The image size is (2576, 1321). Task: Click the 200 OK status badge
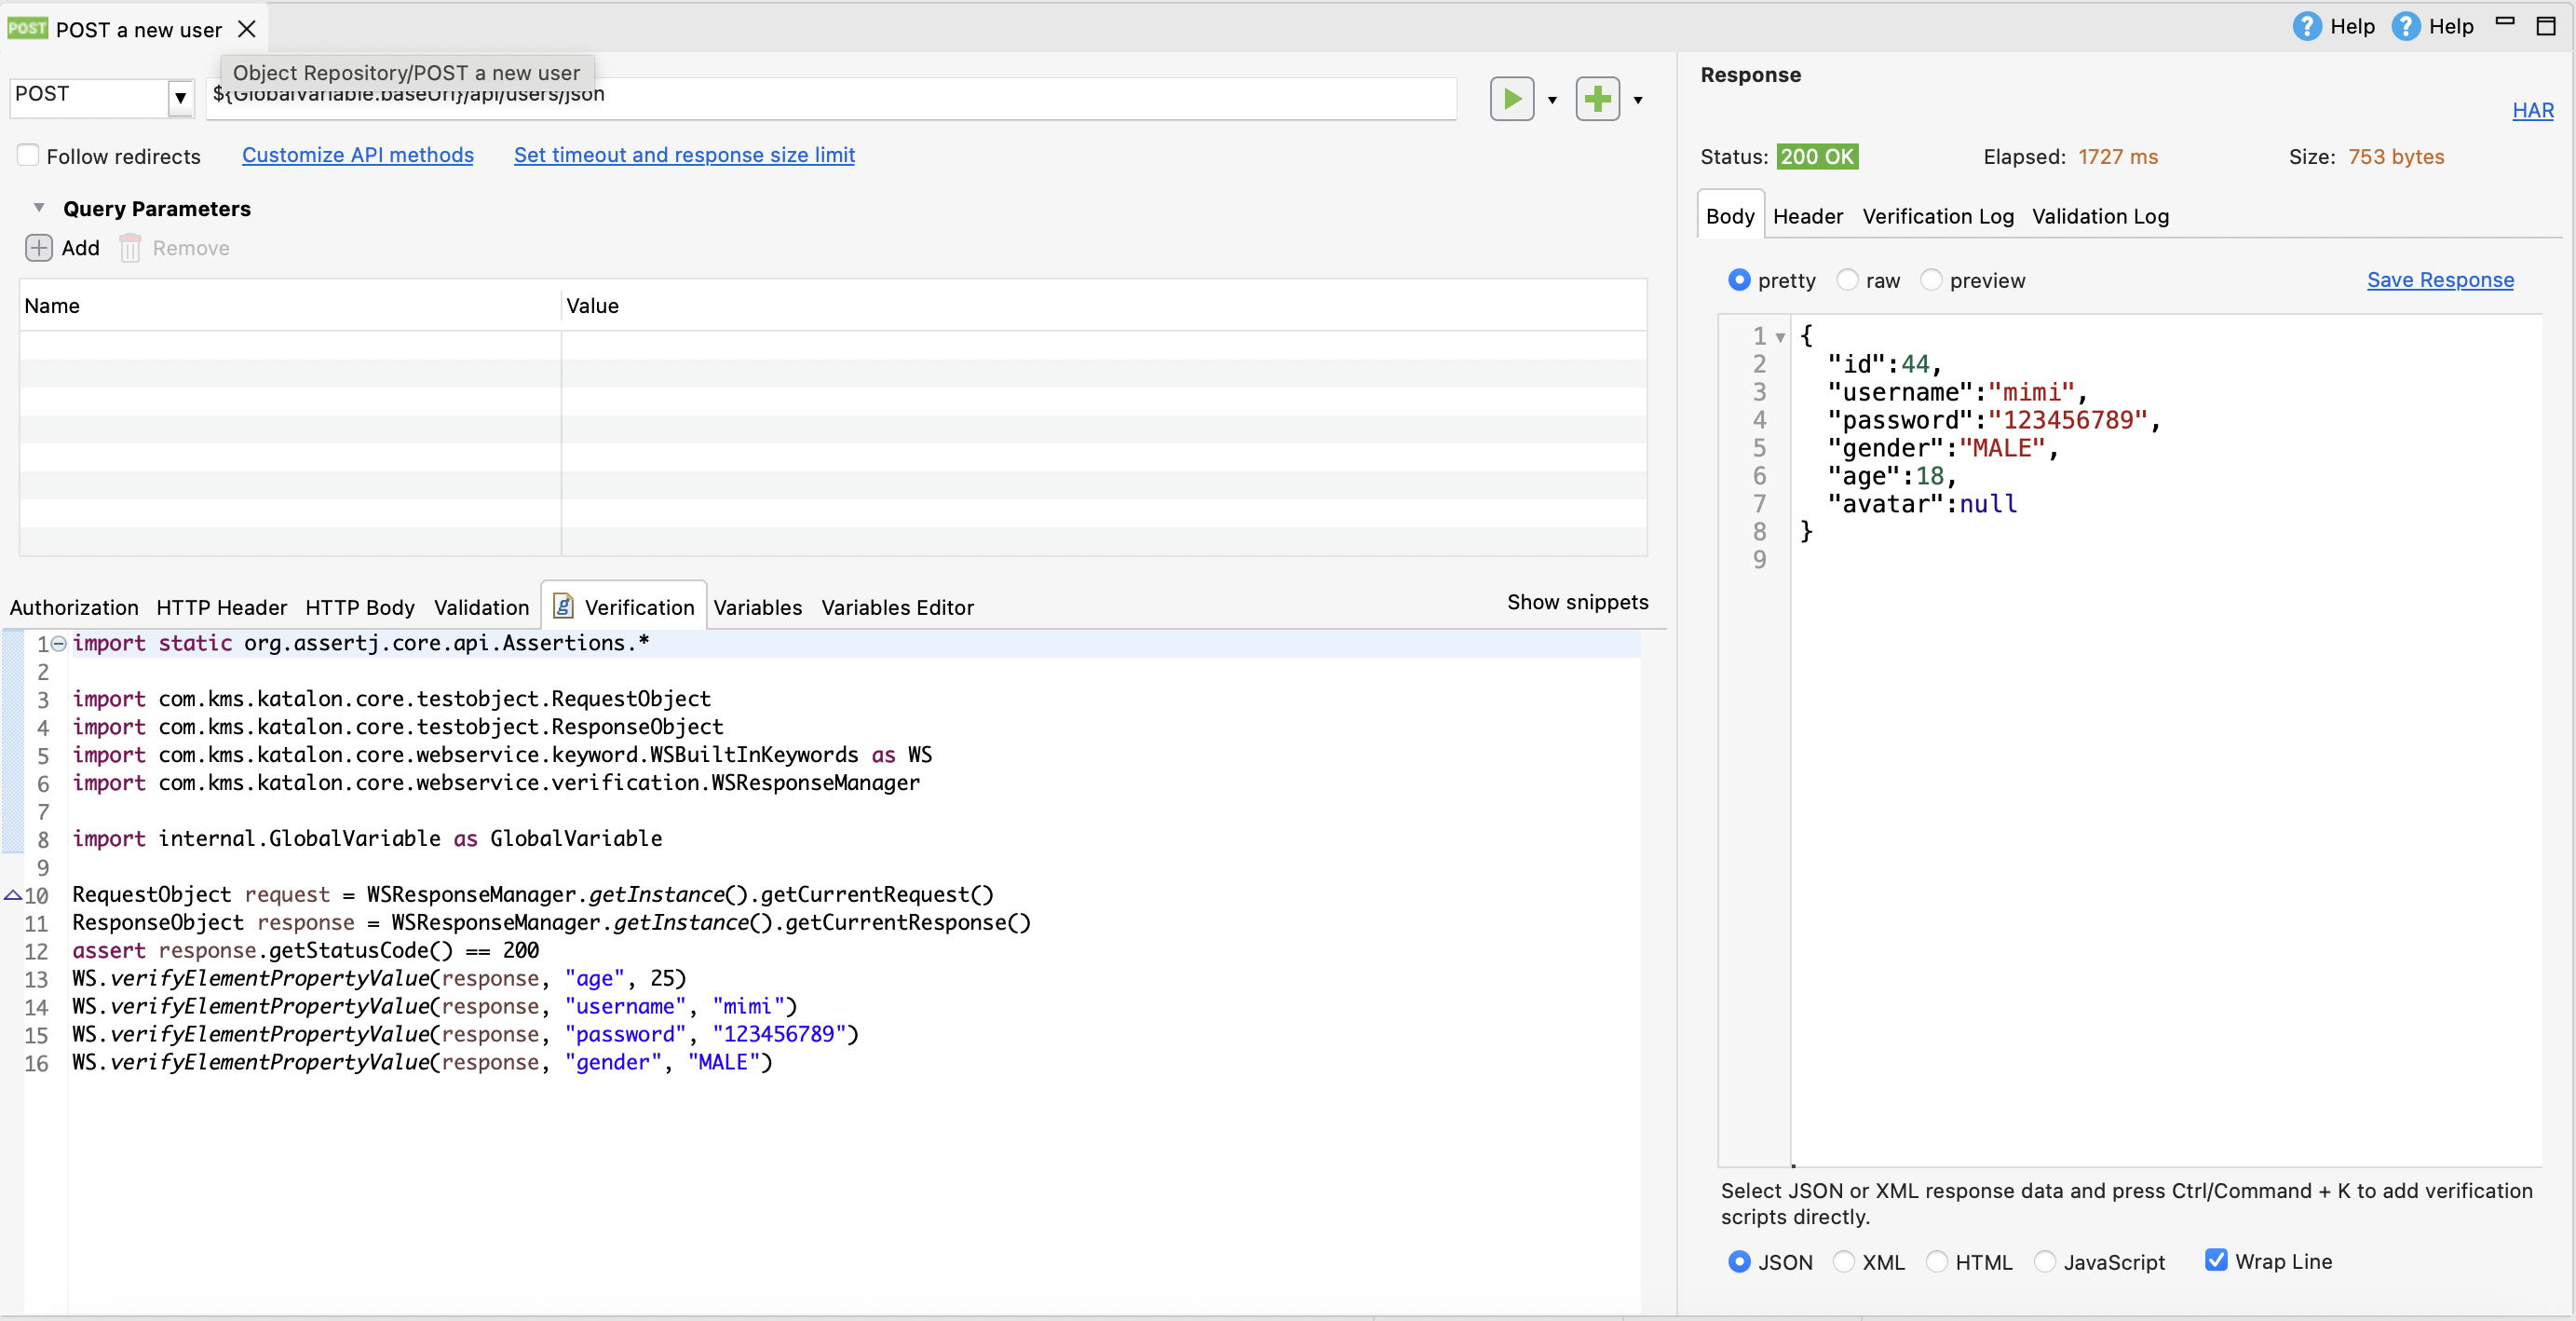pos(1817,157)
